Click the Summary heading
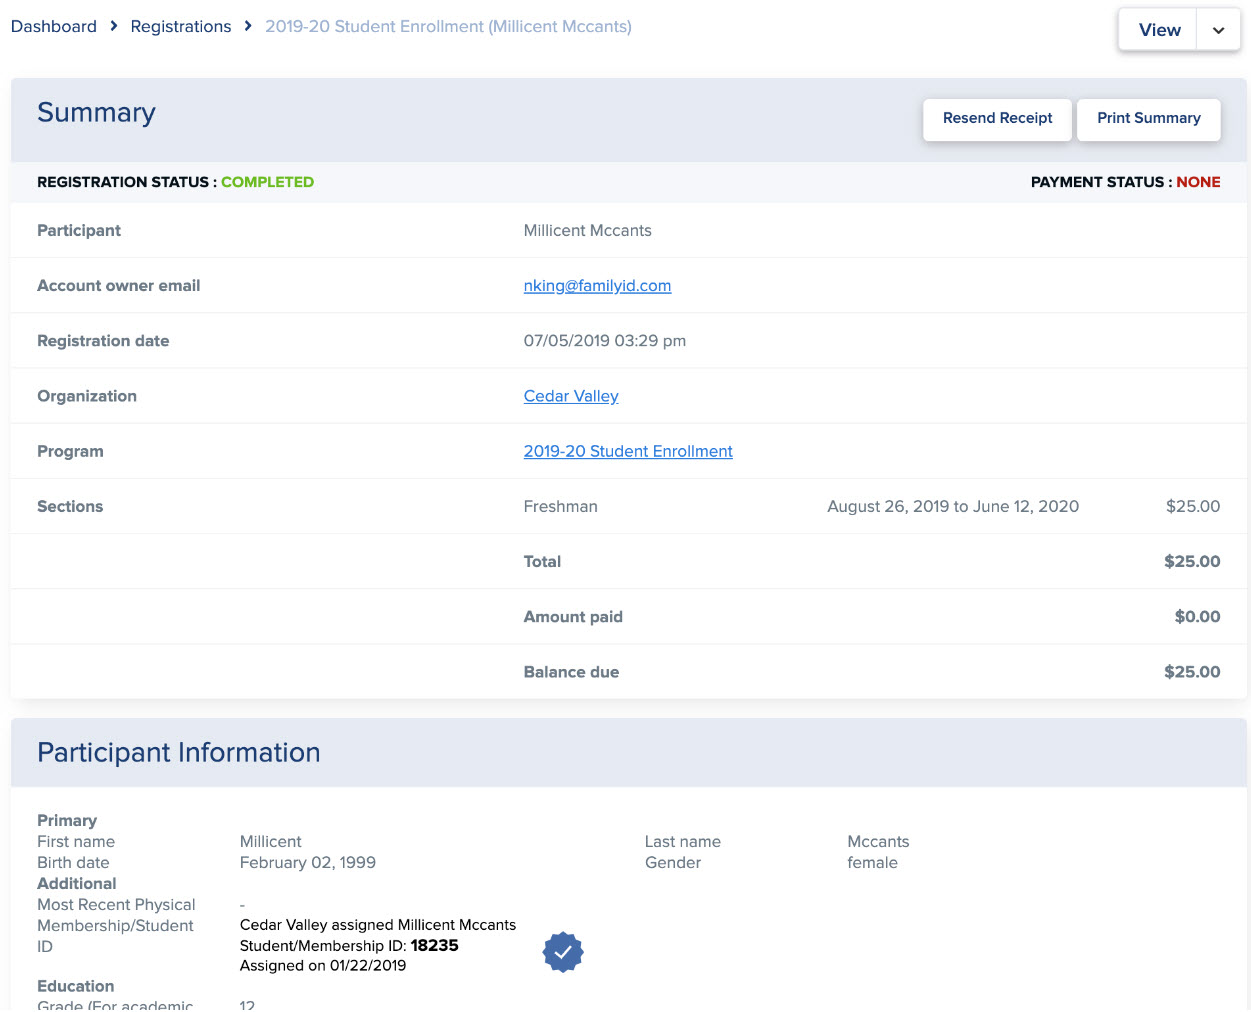The width and height of the screenshot is (1251, 1012). coord(96,113)
